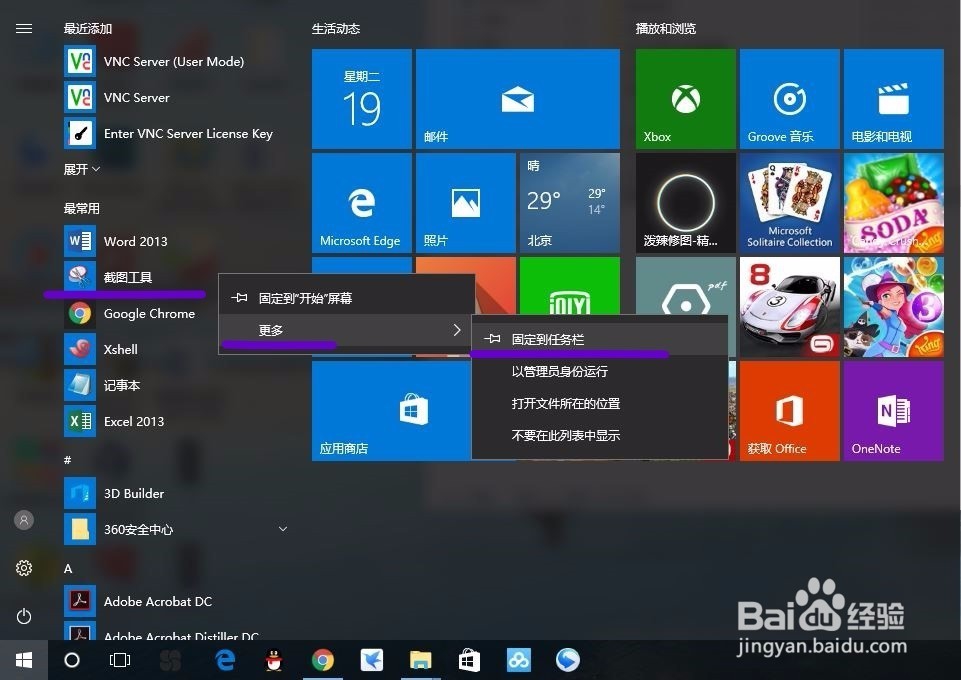
Task: Click the 生活动态 group heading
Action: coord(336,29)
